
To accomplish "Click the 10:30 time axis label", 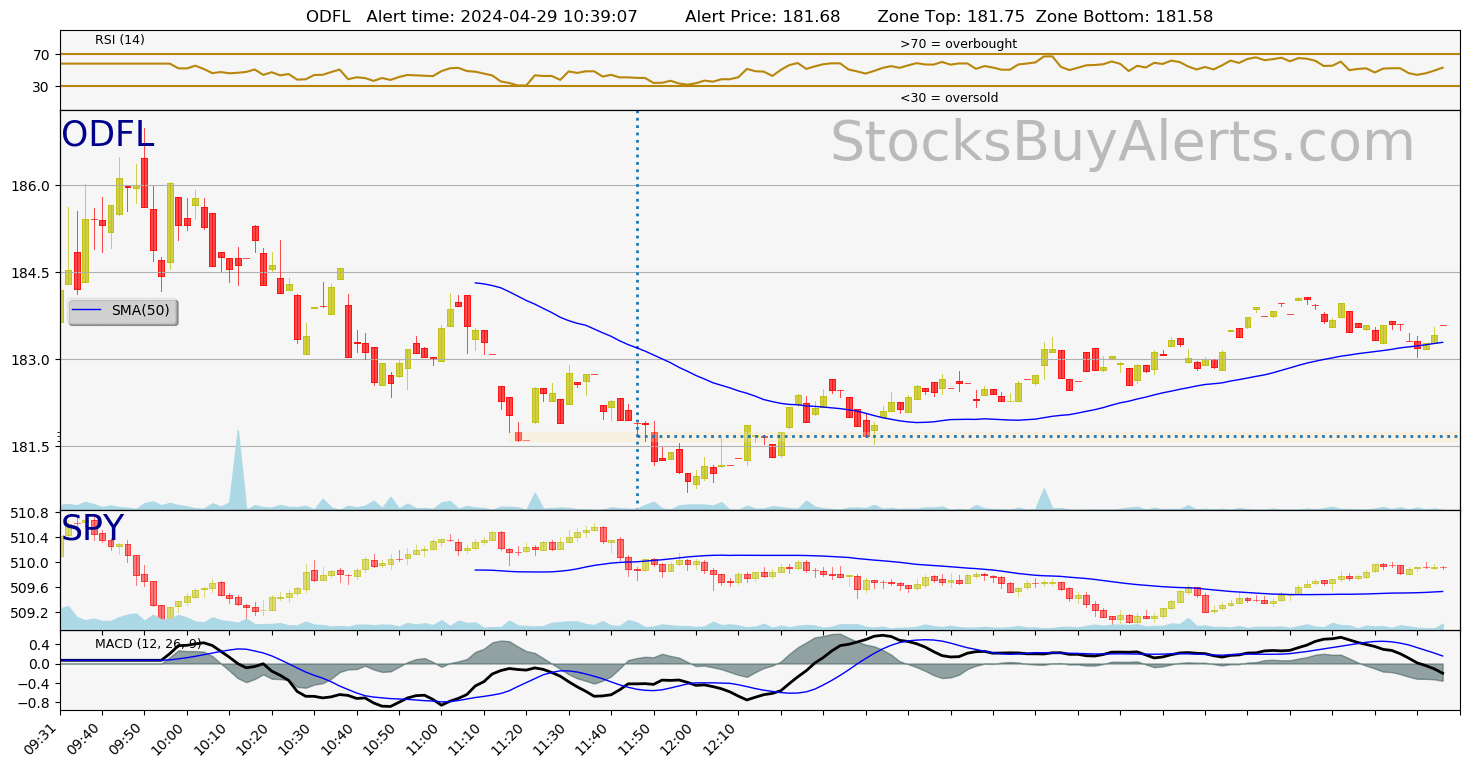I will tap(296, 737).
